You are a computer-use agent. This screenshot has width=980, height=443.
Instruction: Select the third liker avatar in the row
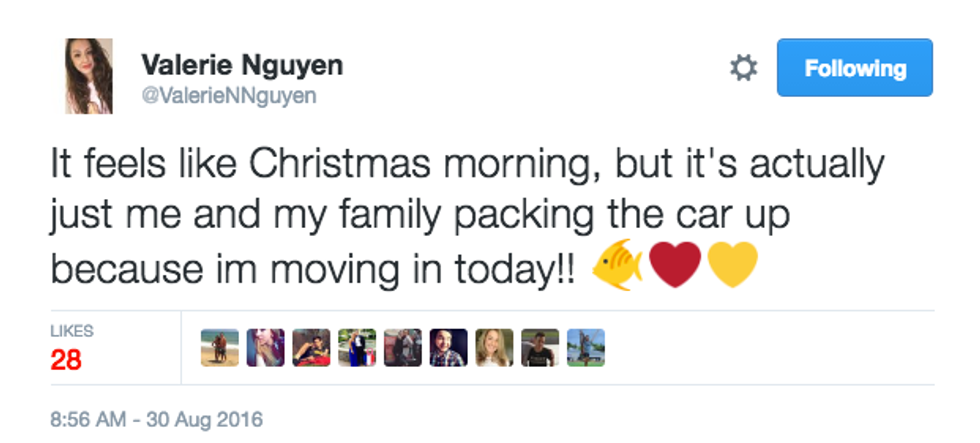click(311, 348)
